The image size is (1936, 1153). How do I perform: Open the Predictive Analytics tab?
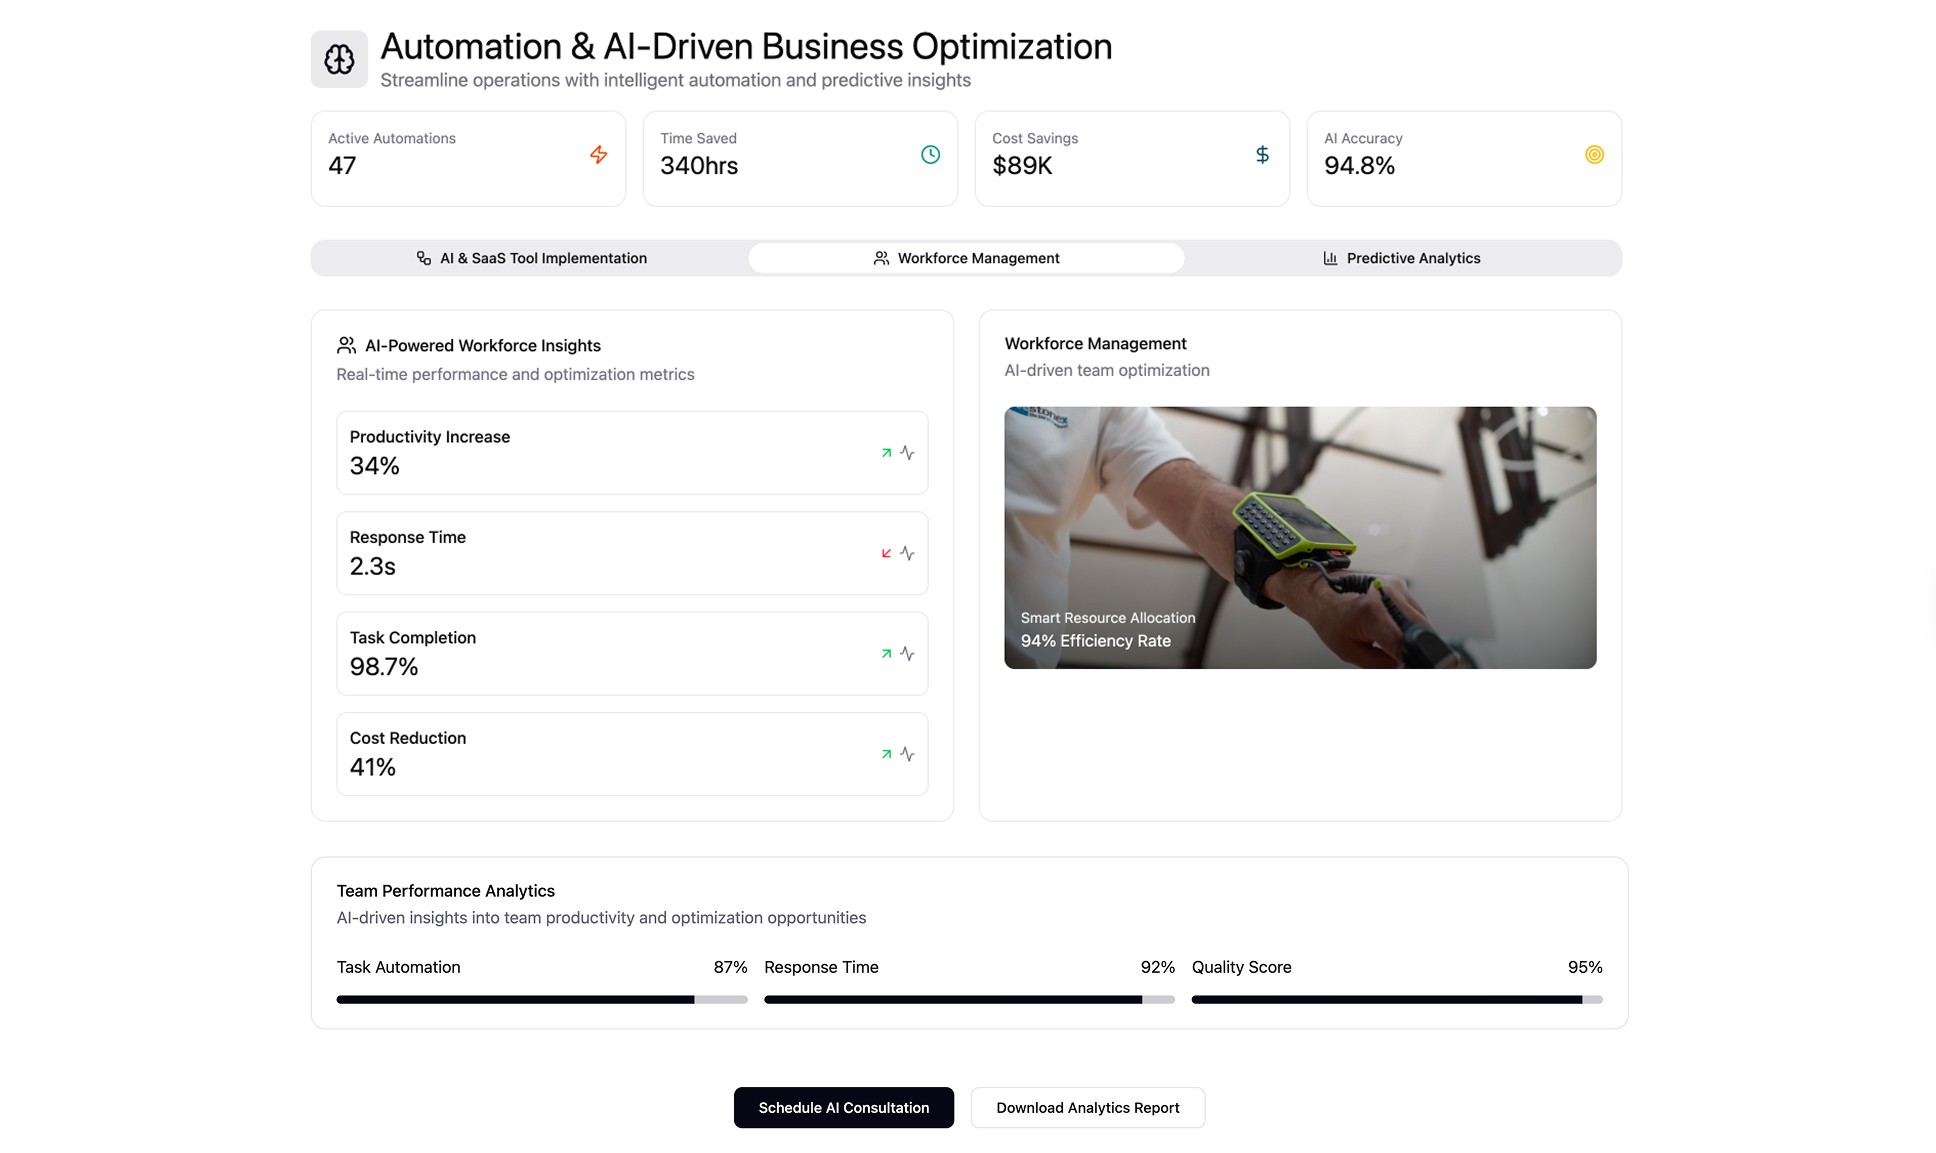[x=1401, y=258]
